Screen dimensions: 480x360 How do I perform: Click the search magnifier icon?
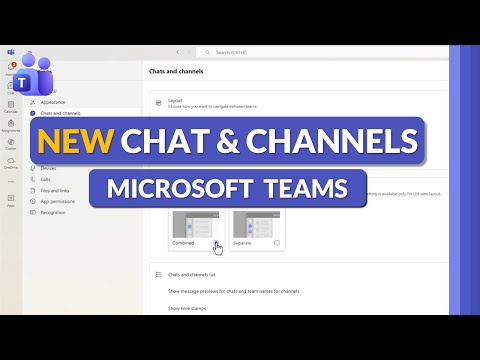coord(207,52)
